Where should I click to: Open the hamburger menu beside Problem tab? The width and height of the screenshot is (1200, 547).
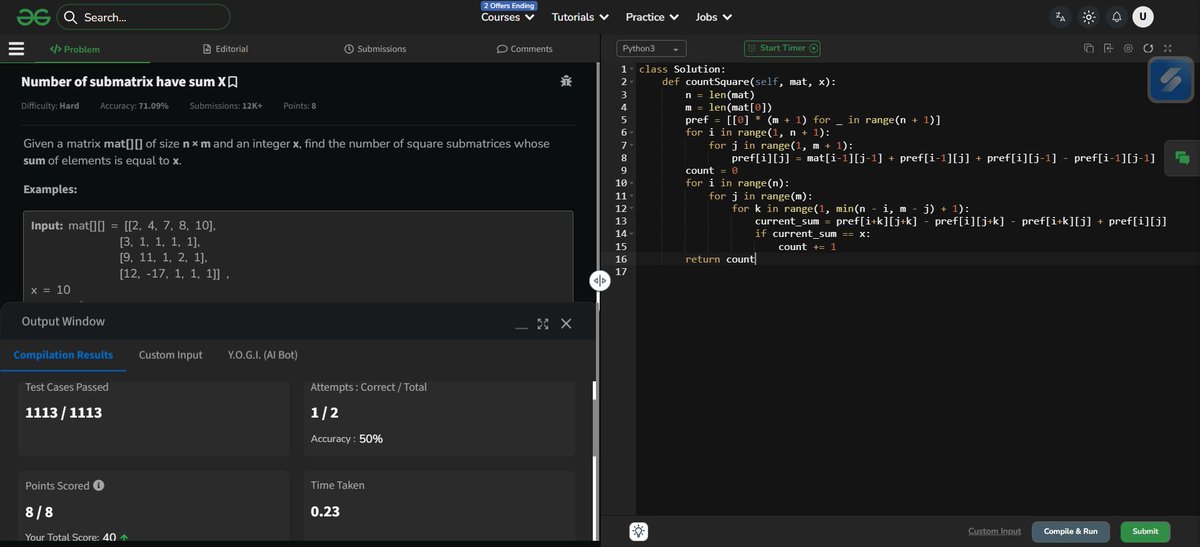pos(16,48)
